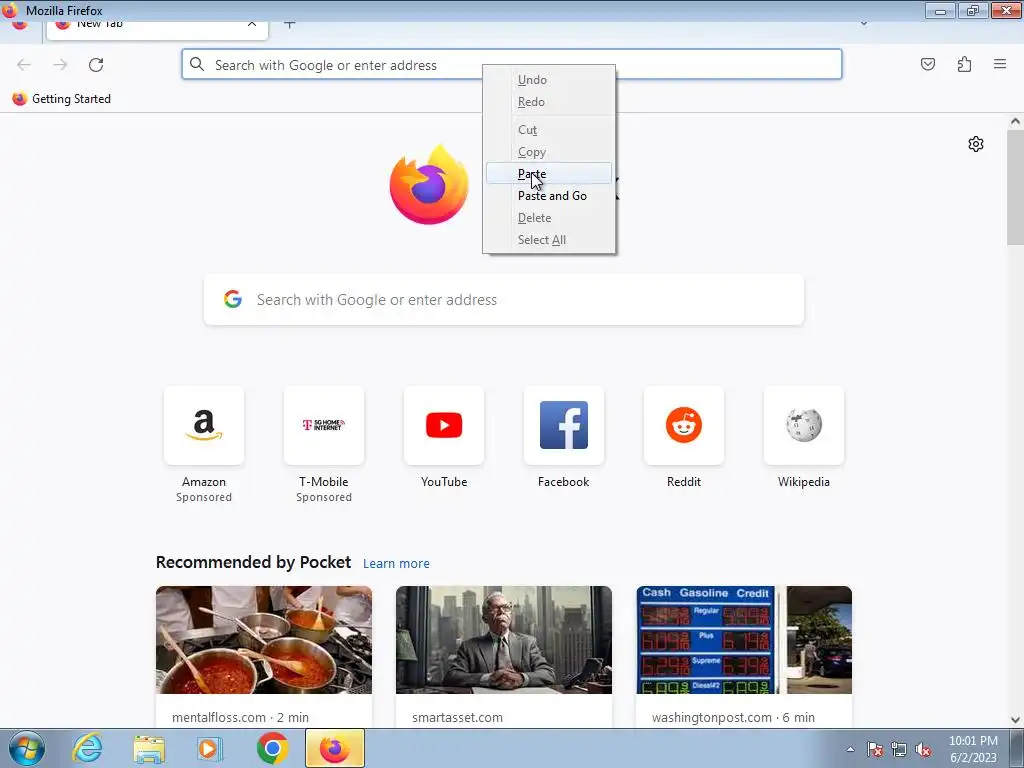This screenshot has height=768, width=1024.
Task: Close the New Tab tab
Action: 251,24
